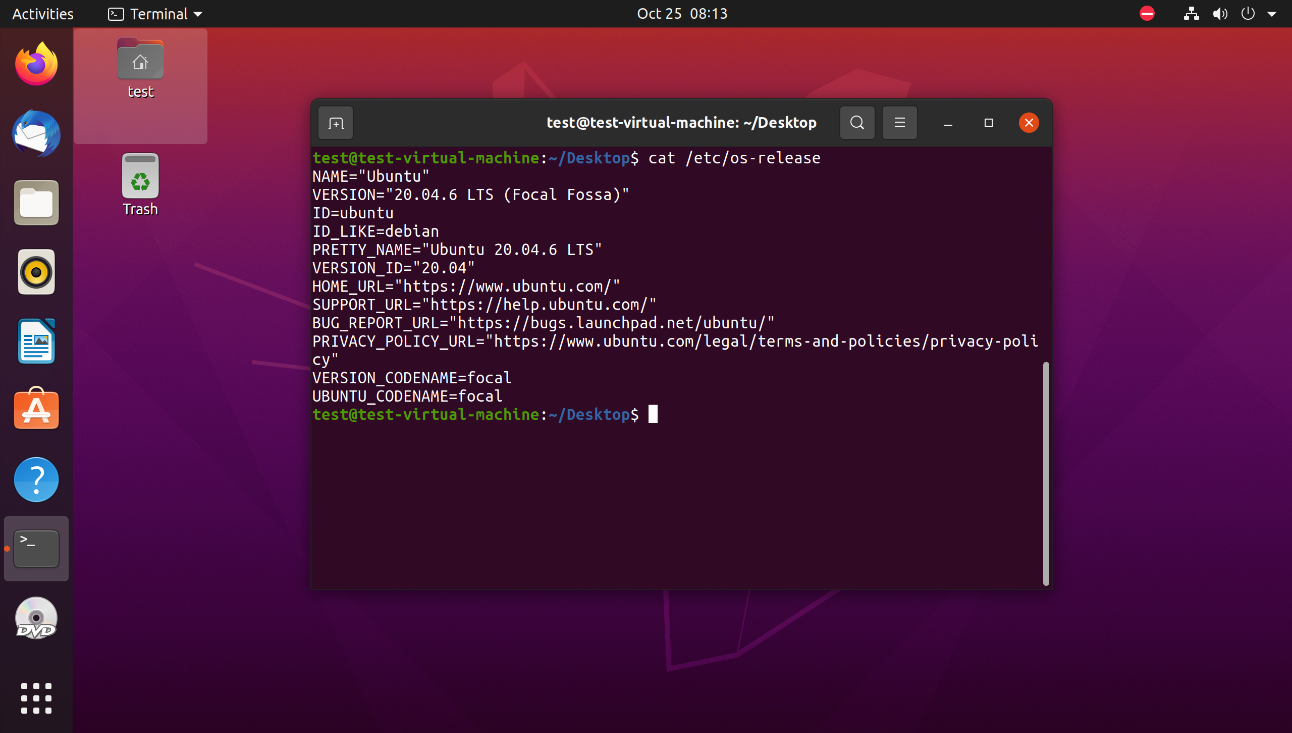
Task: Click the Terminal title bar text
Action: pos(682,123)
